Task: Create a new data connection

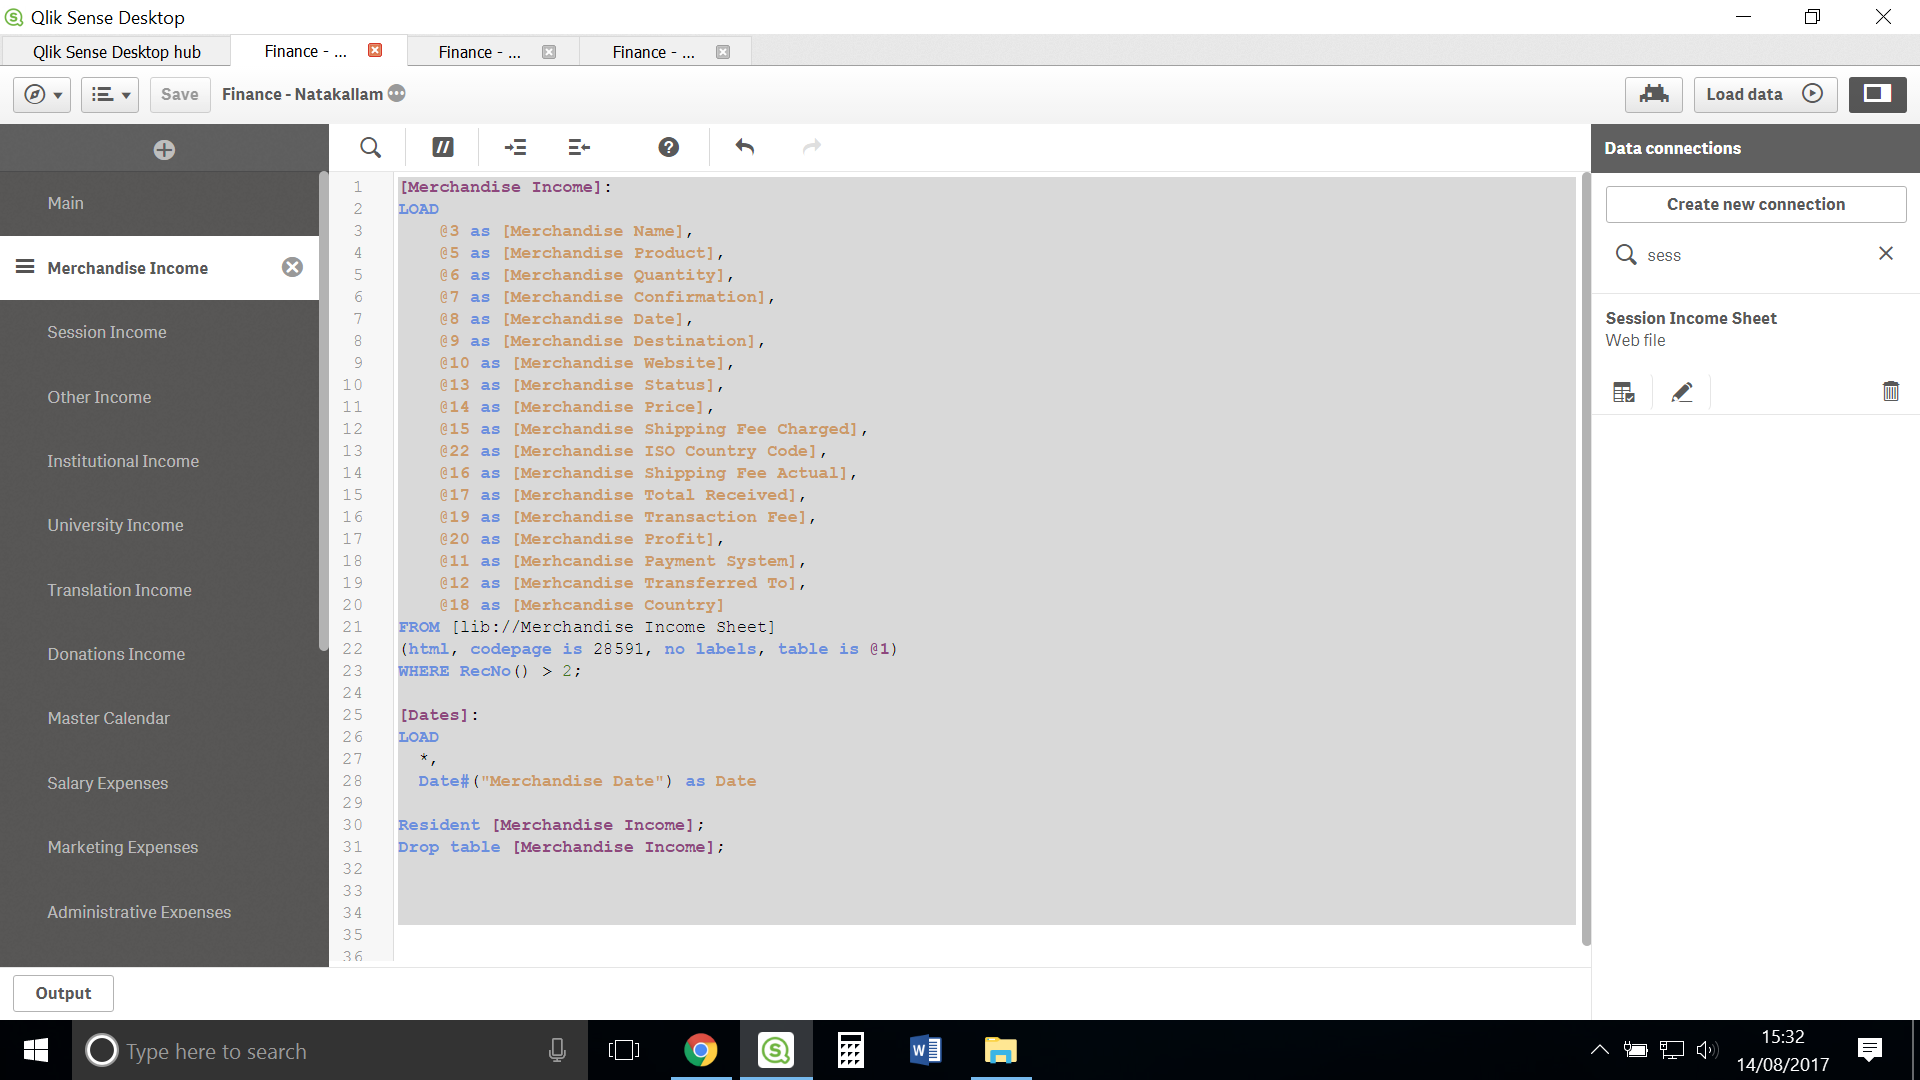Action: [1755, 204]
